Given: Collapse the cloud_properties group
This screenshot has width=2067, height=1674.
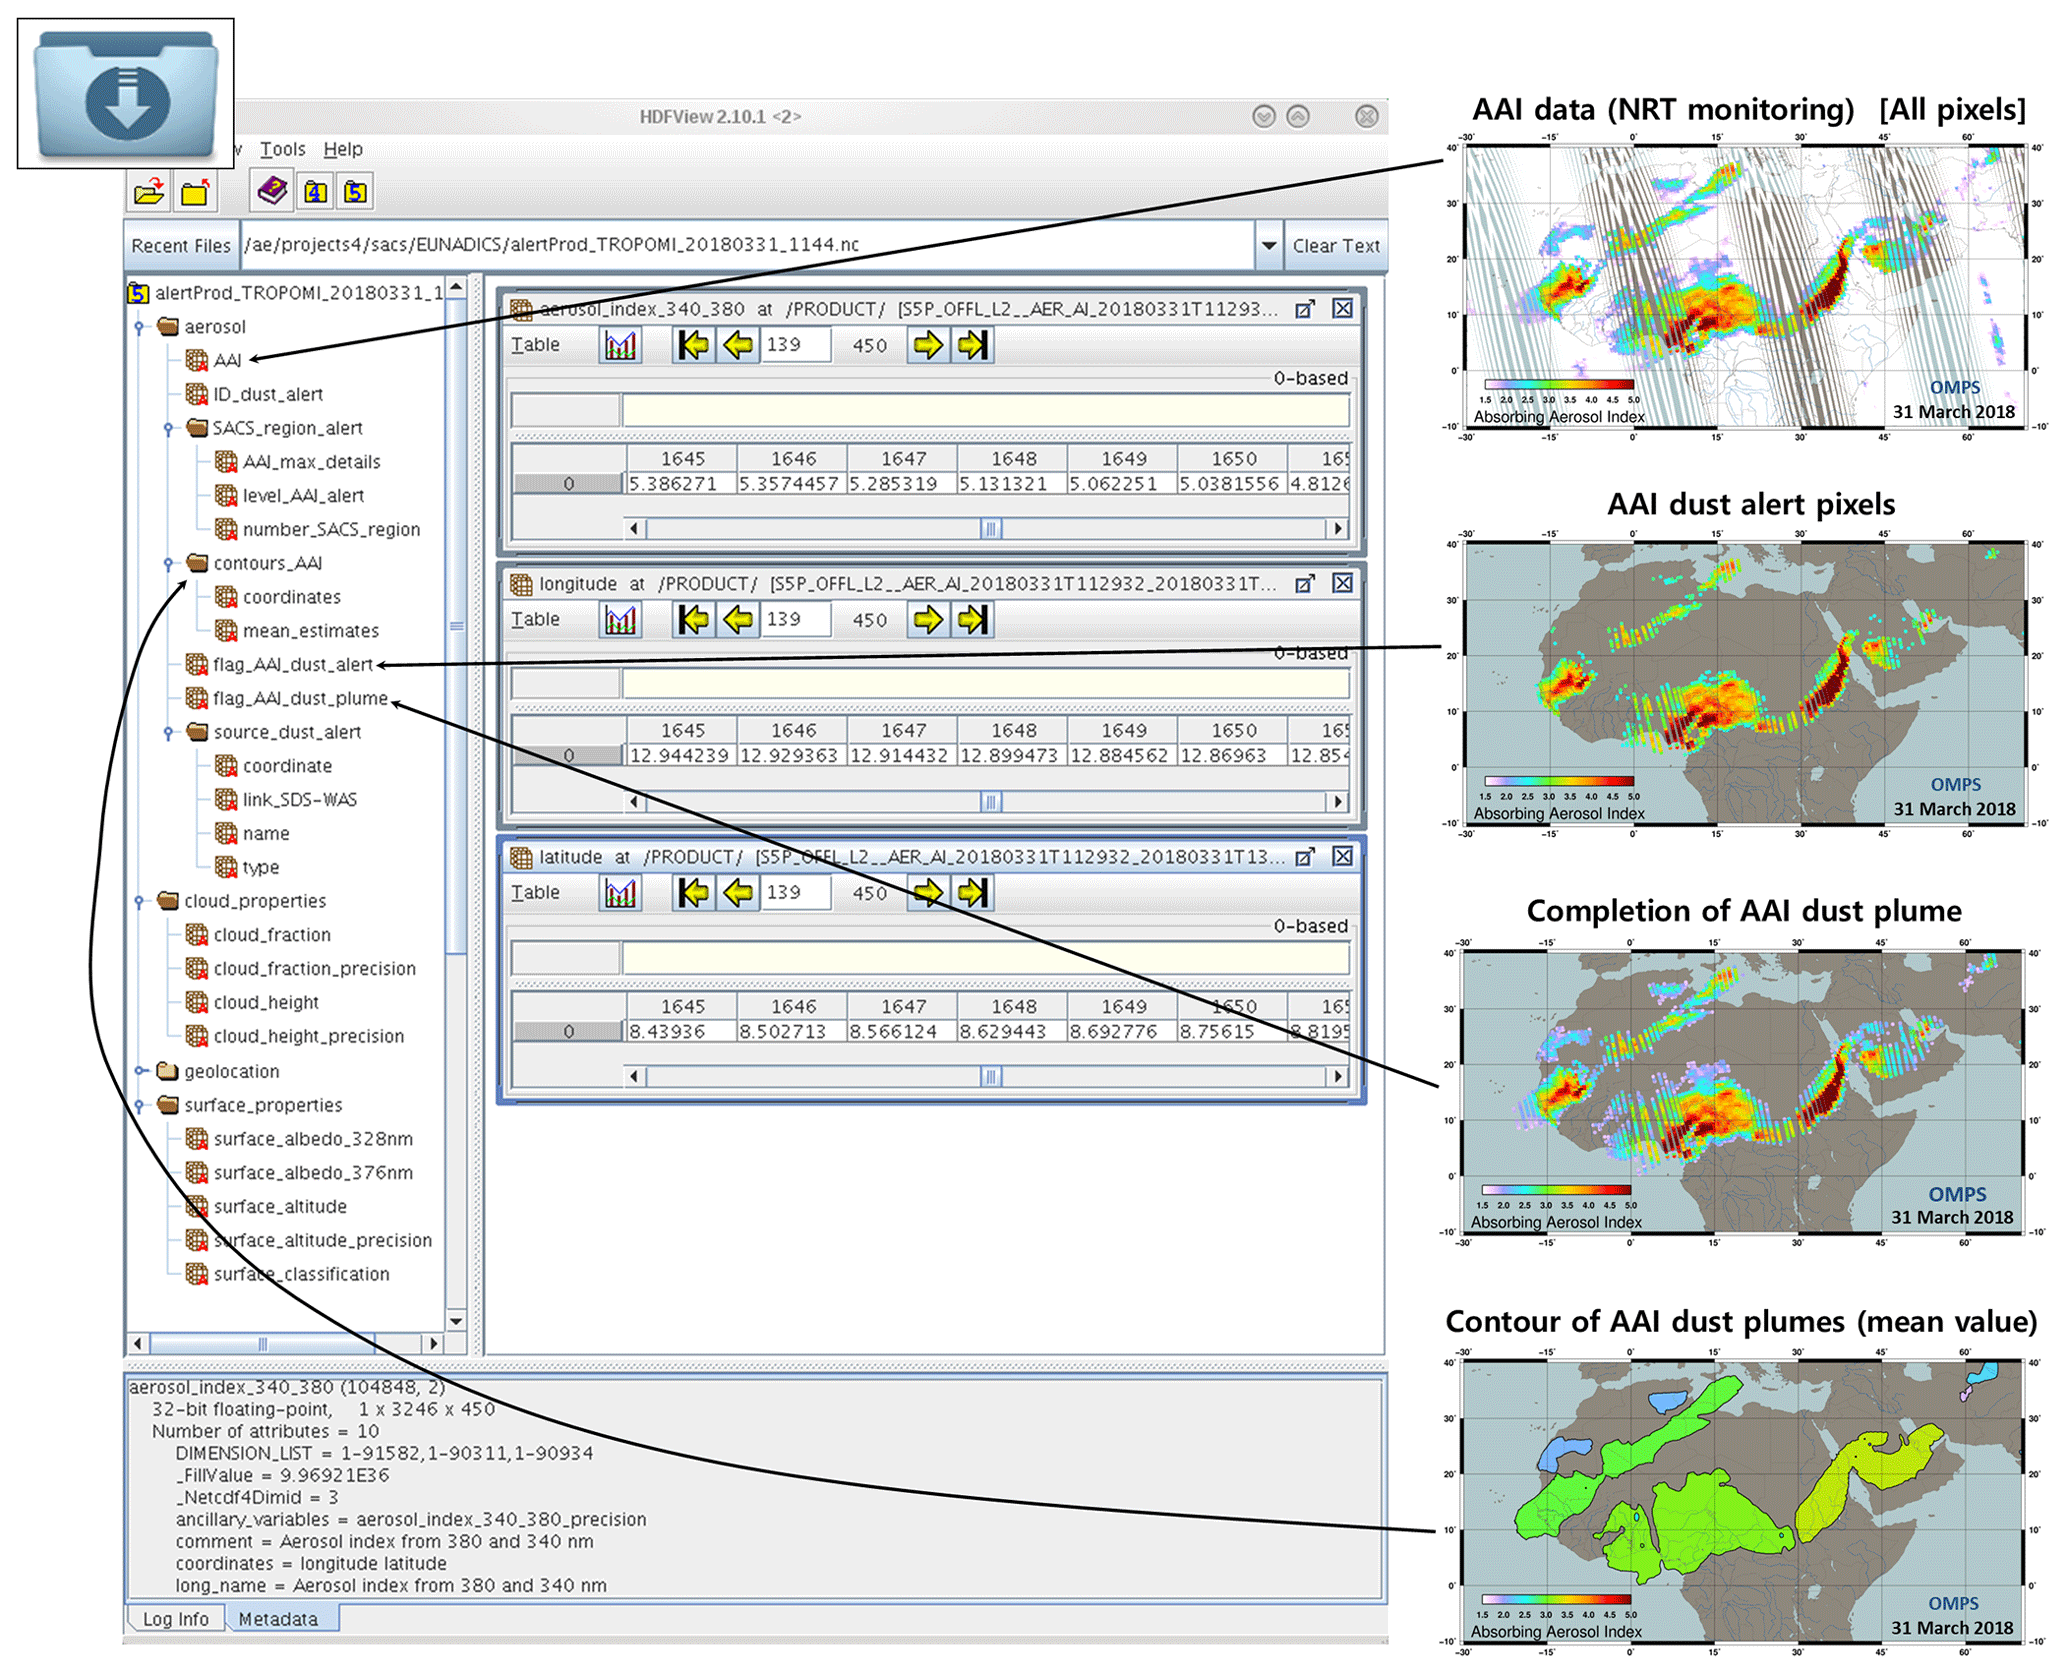Looking at the screenshot, I should 140,901.
